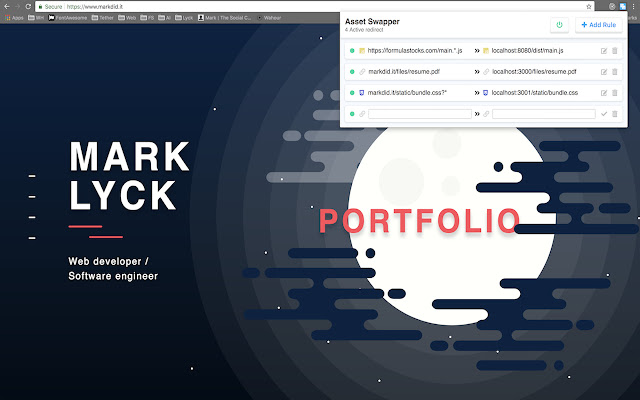Delete the resume.pdf redirect rule
The width and height of the screenshot is (640, 400).
click(x=615, y=71)
